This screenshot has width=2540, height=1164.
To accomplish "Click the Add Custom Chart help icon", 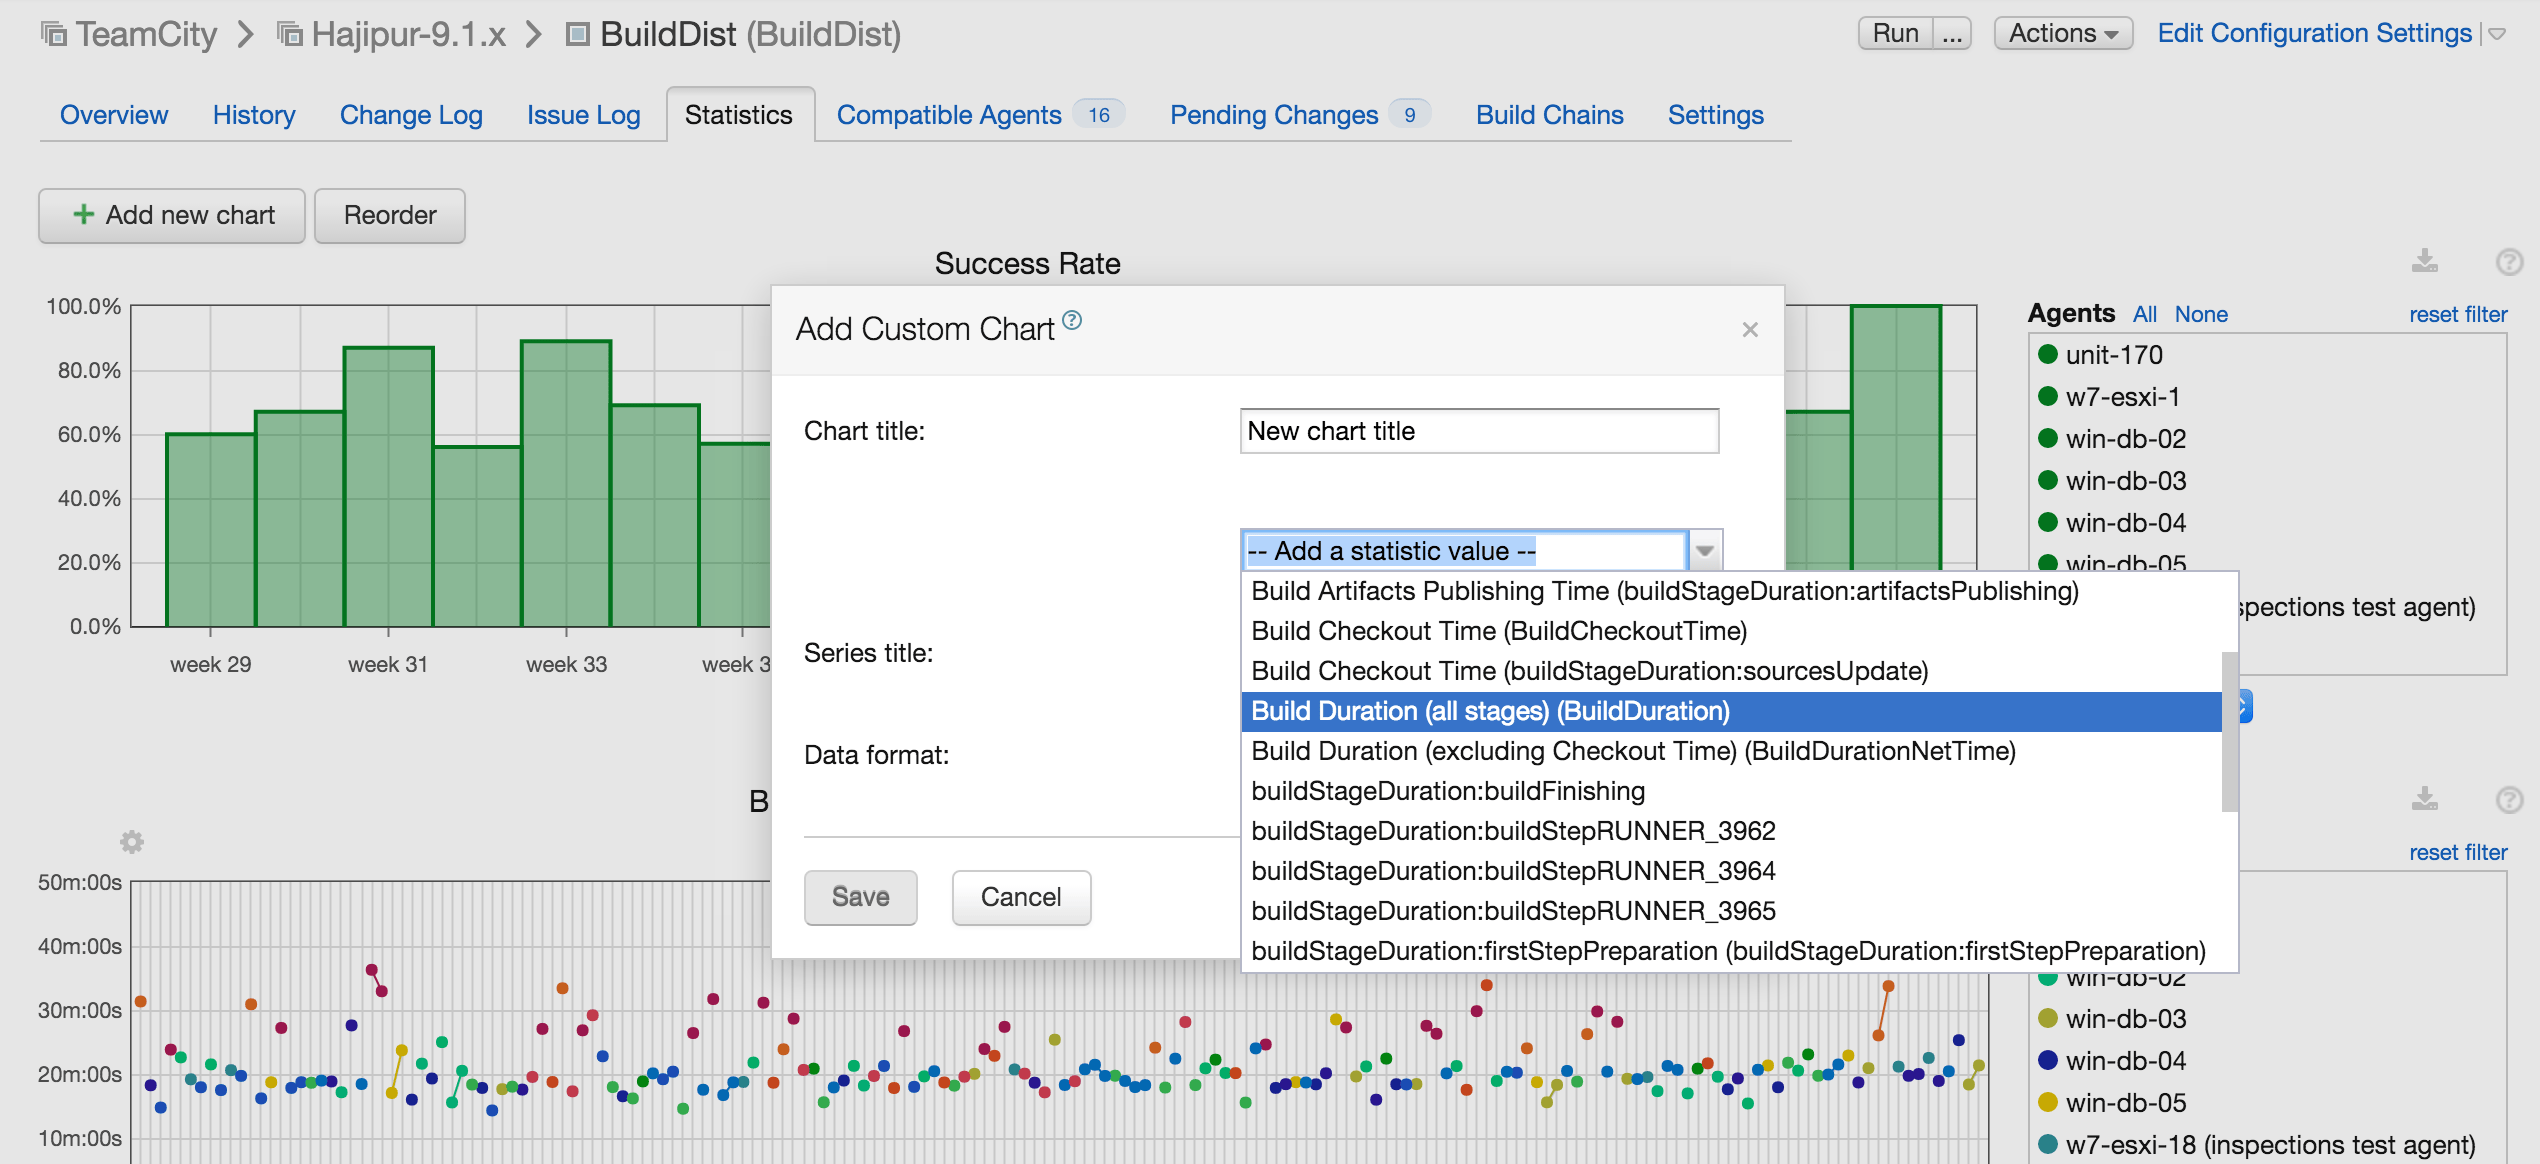I will pos(1072,320).
